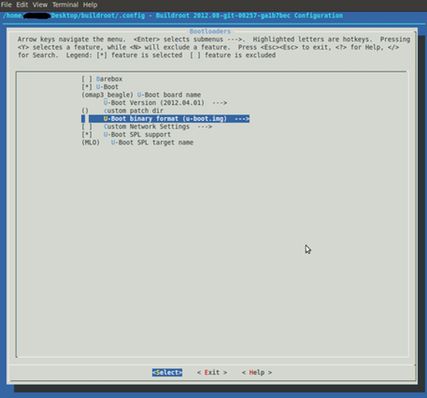Viewport: 427px width, 398px height.
Task: Click the < Exit > button
Action: [x=212, y=372]
